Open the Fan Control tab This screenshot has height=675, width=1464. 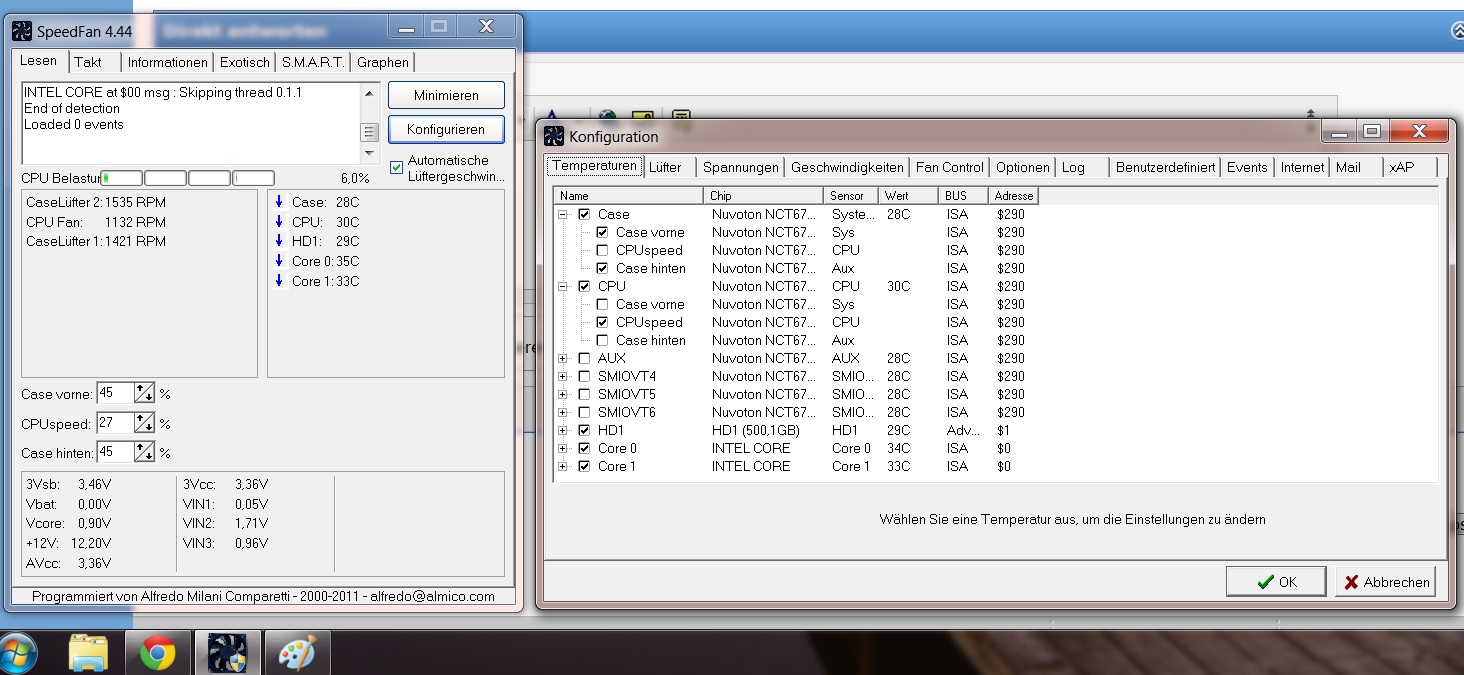point(950,167)
